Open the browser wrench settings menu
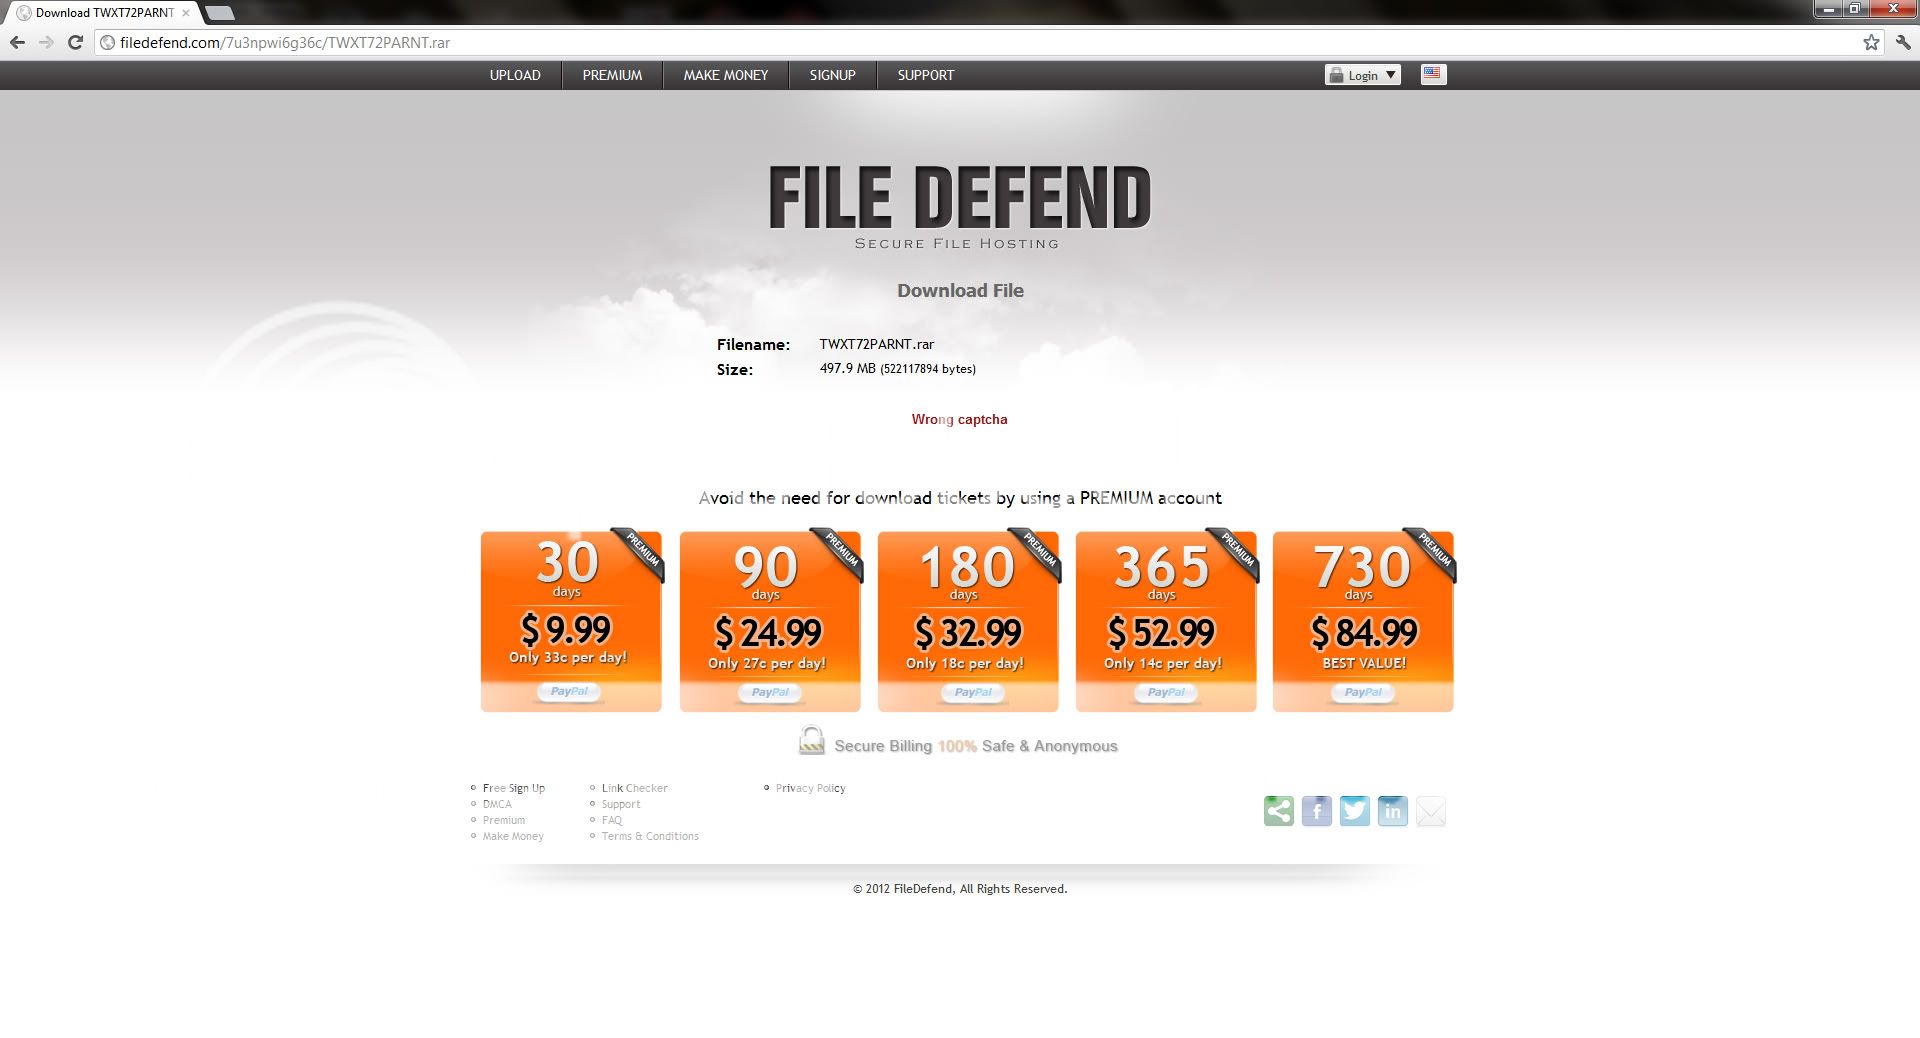This screenshot has width=1920, height=1038. point(1903,42)
